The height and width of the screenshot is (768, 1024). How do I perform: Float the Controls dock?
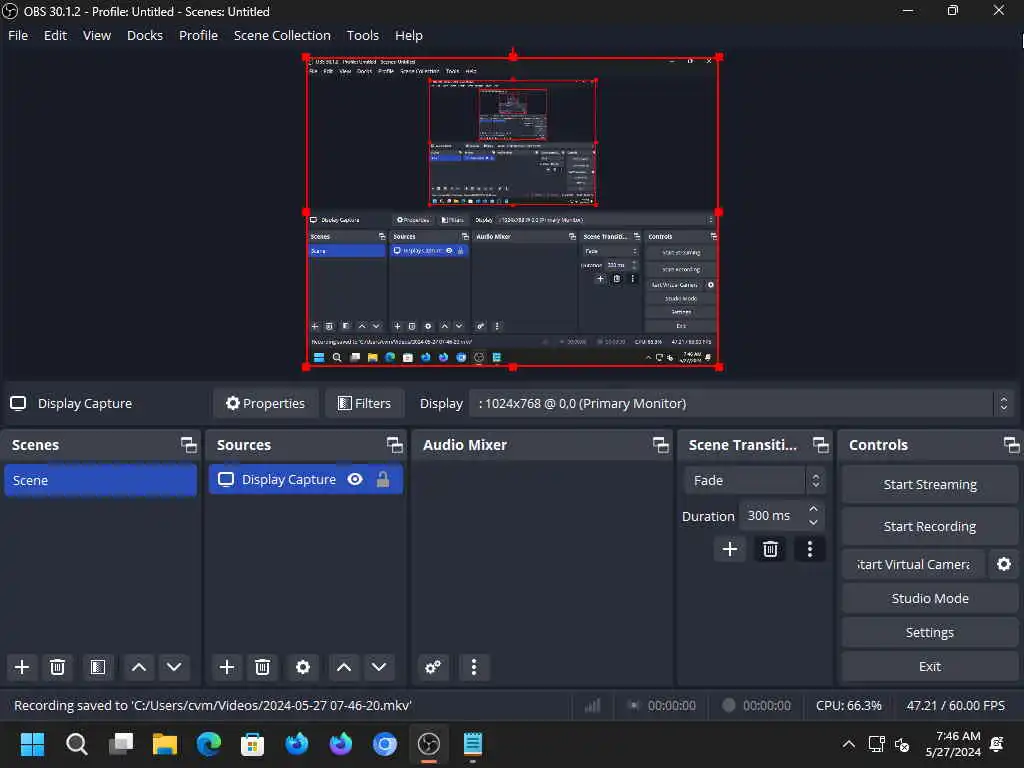tap(1012, 445)
